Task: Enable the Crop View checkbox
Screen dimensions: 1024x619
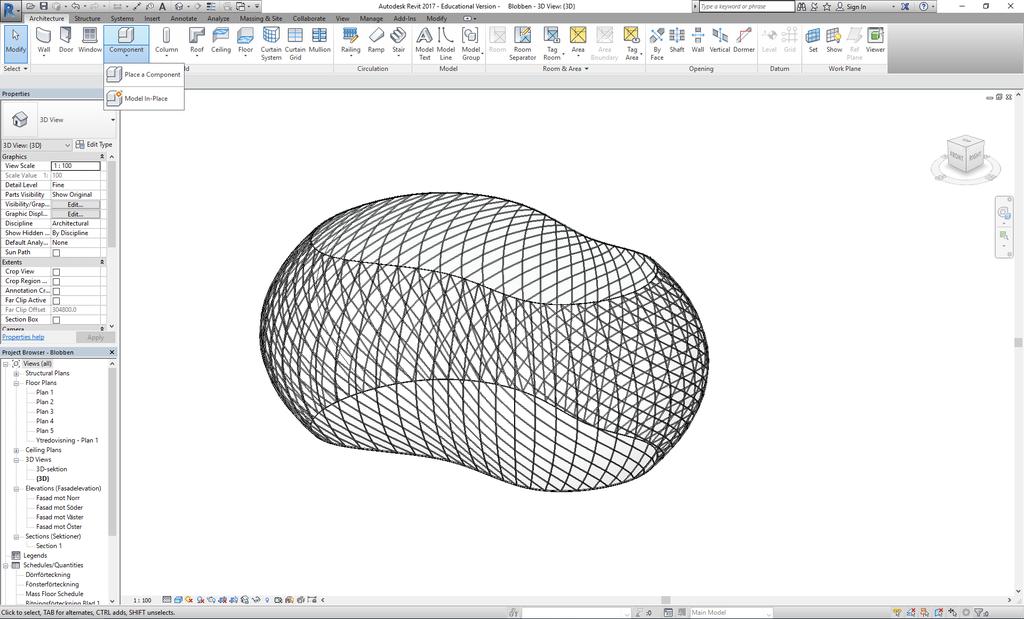Action: click(x=56, y=272)
